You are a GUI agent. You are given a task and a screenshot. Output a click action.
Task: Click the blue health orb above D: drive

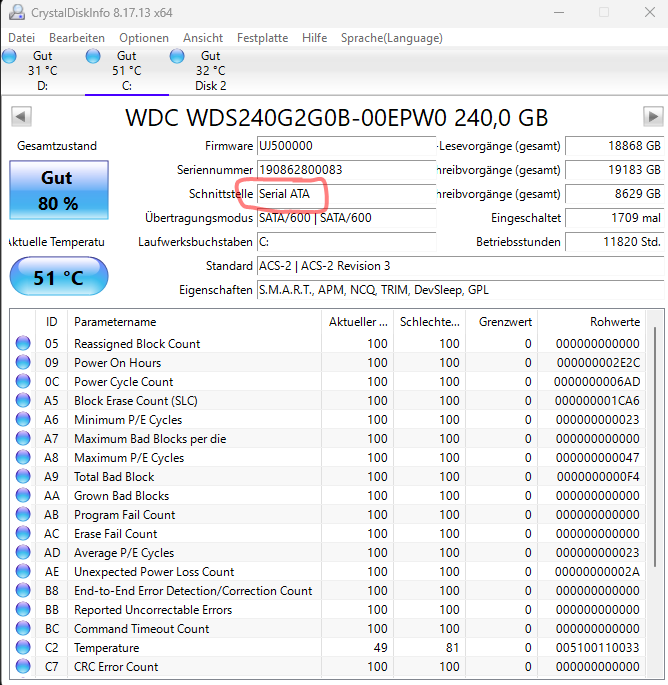pos(9,56)
